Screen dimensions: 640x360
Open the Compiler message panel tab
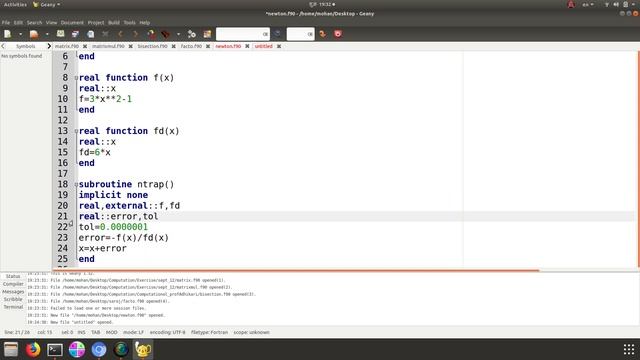click(x=13, y=284)
